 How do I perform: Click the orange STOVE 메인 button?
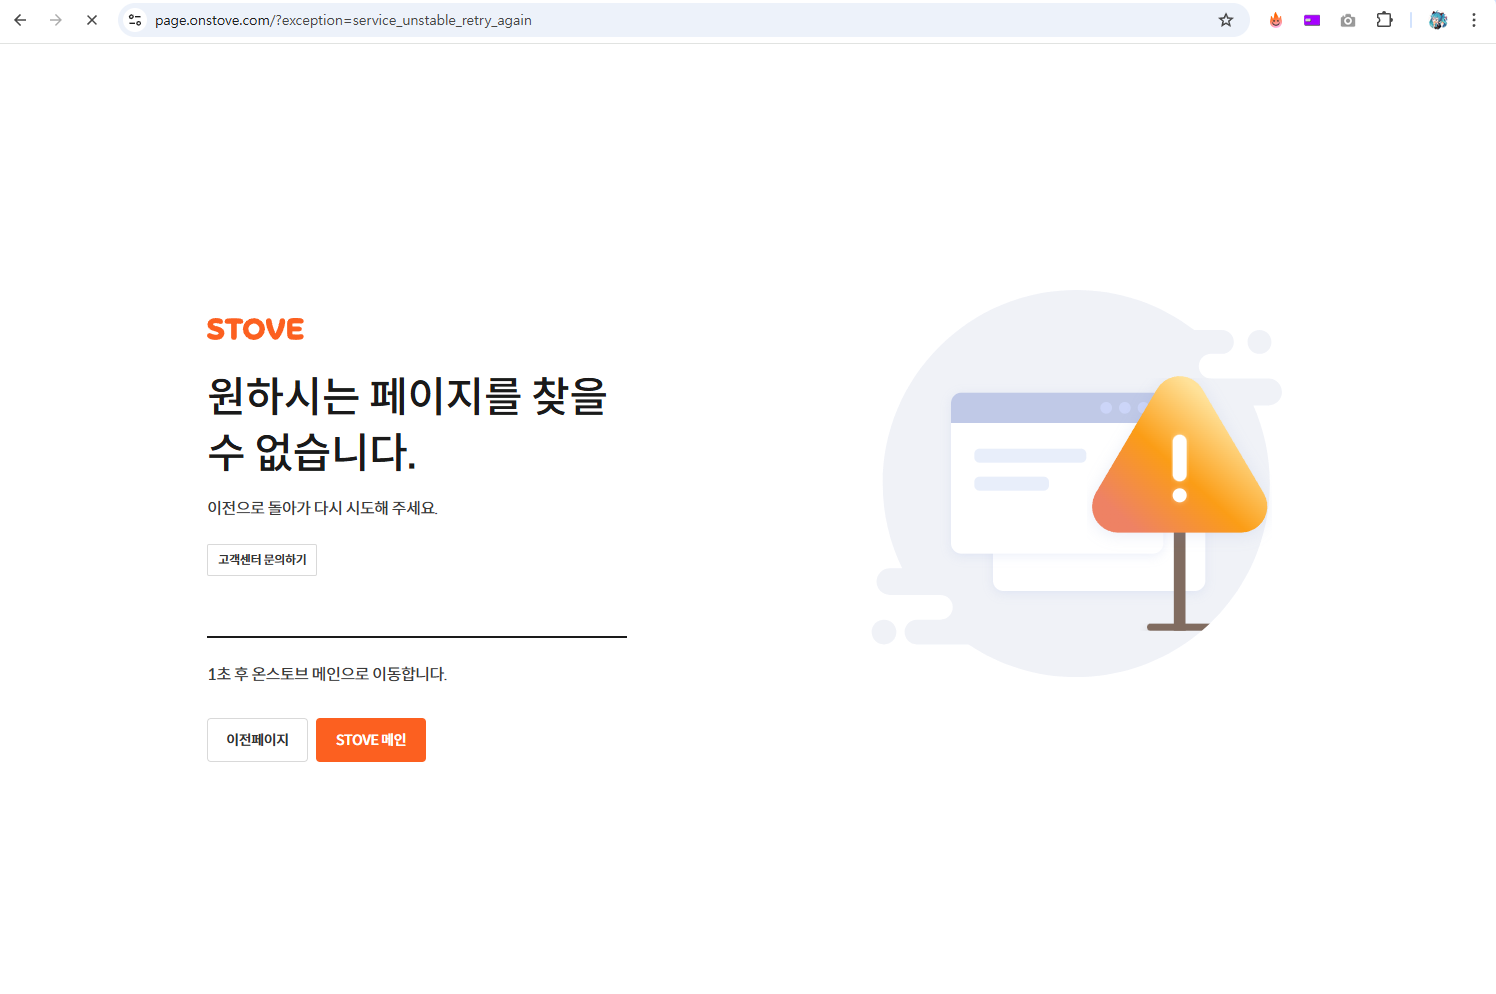point(371,740)
